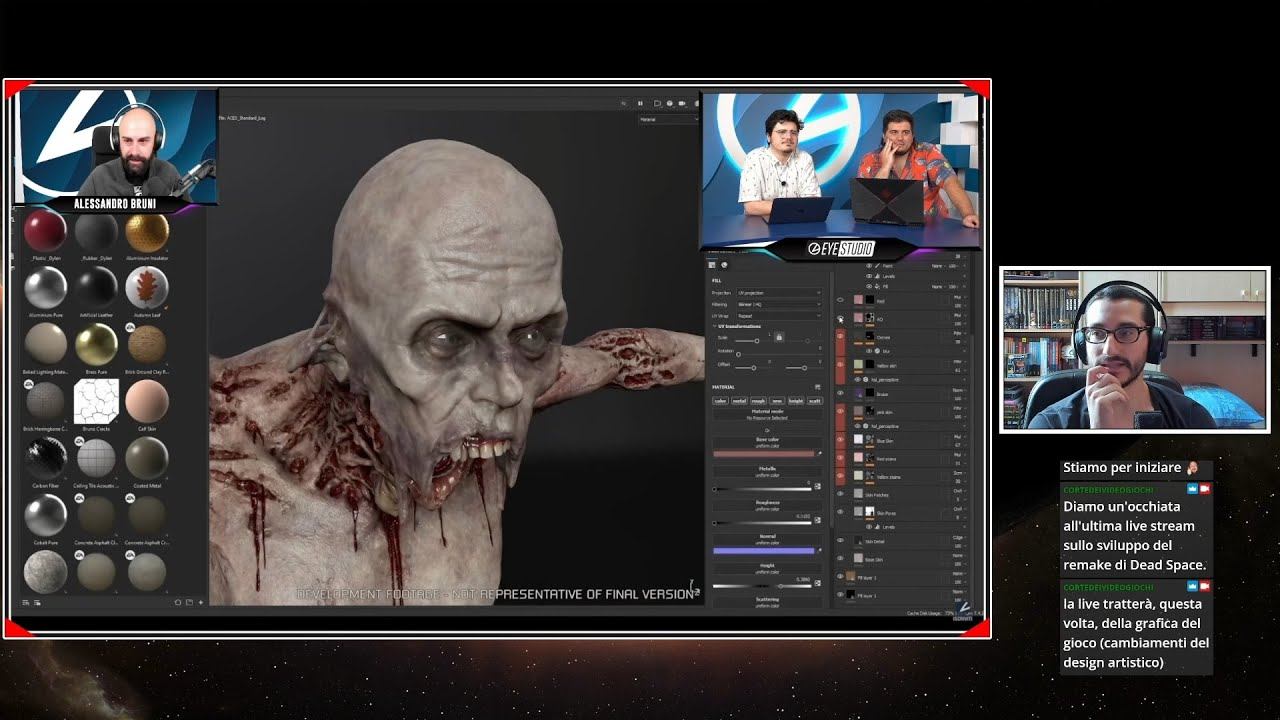This screenshot has width=1280, height=720.
Task: Pick the Carbon Fiber material
Action: pos(45,458)
